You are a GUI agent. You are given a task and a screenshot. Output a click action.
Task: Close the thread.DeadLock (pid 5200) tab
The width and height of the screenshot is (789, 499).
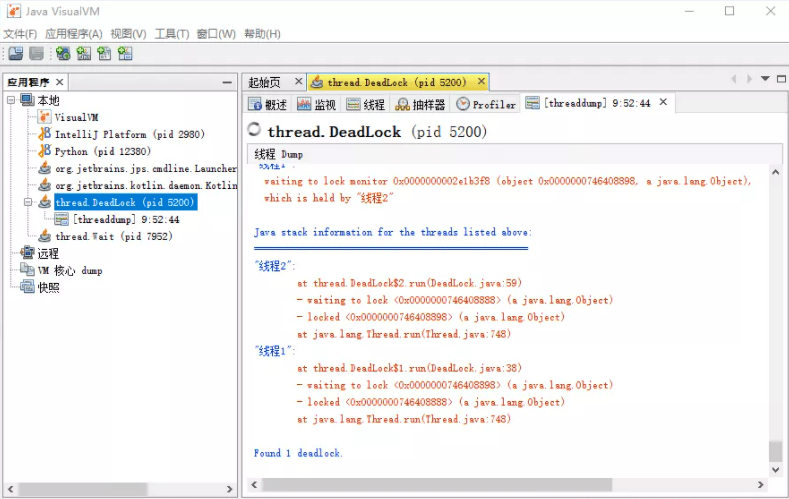(x=482, y=81)
